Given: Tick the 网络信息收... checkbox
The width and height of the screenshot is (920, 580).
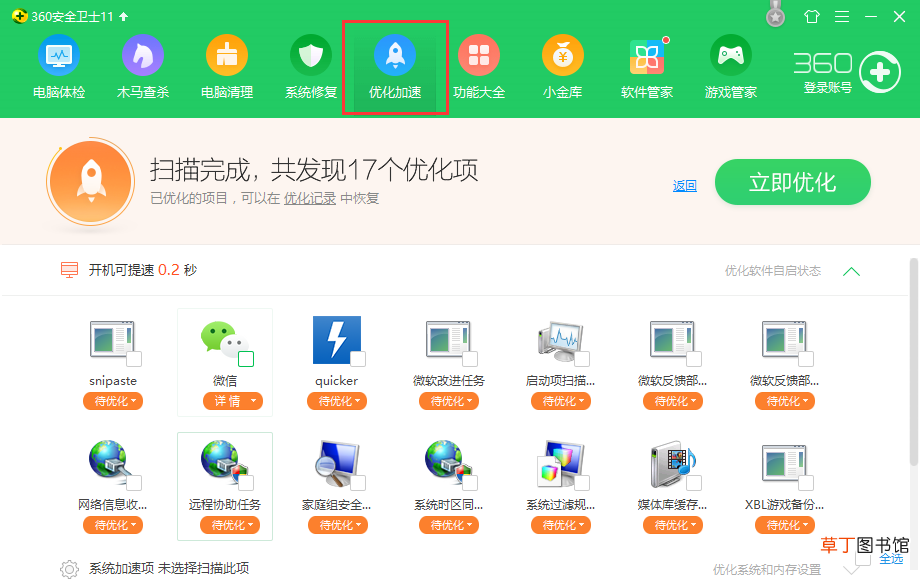Looking at the screenshot, I should coord(134,483).
